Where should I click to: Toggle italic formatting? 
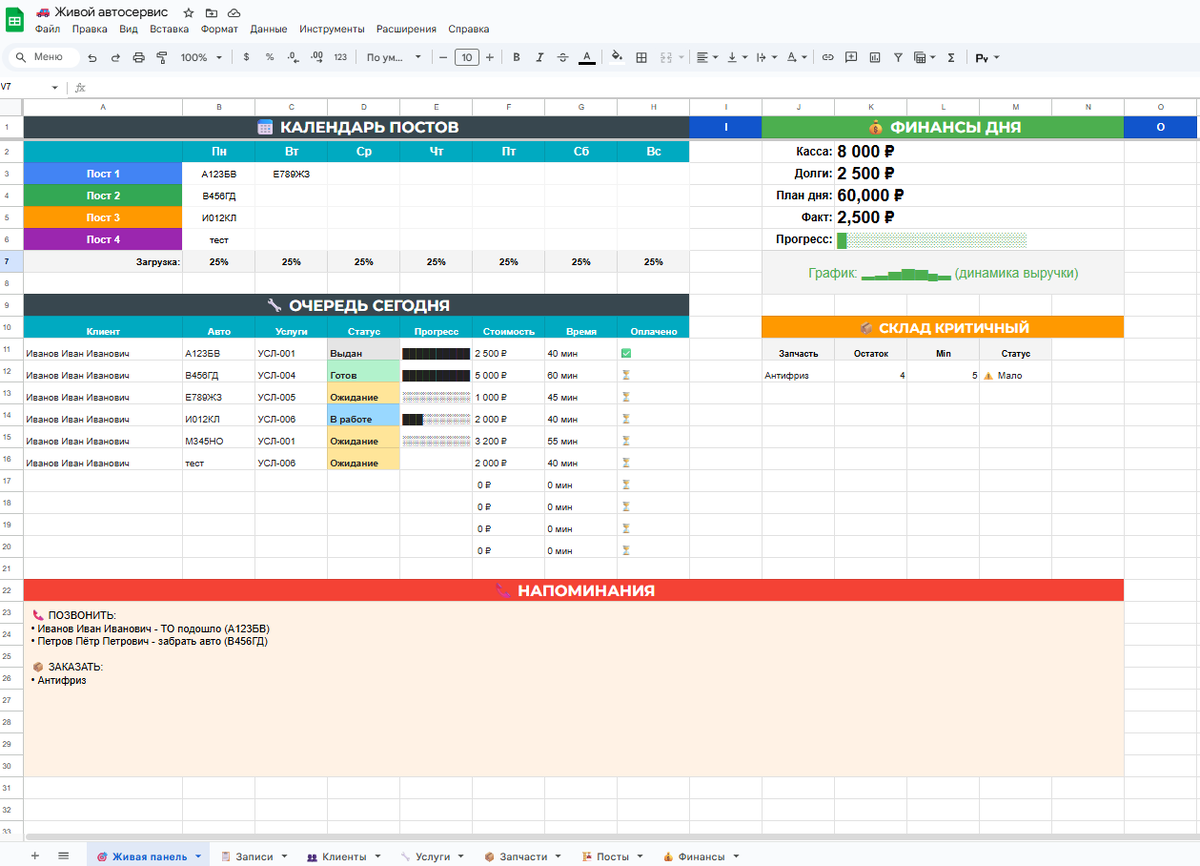coord(540,58)
